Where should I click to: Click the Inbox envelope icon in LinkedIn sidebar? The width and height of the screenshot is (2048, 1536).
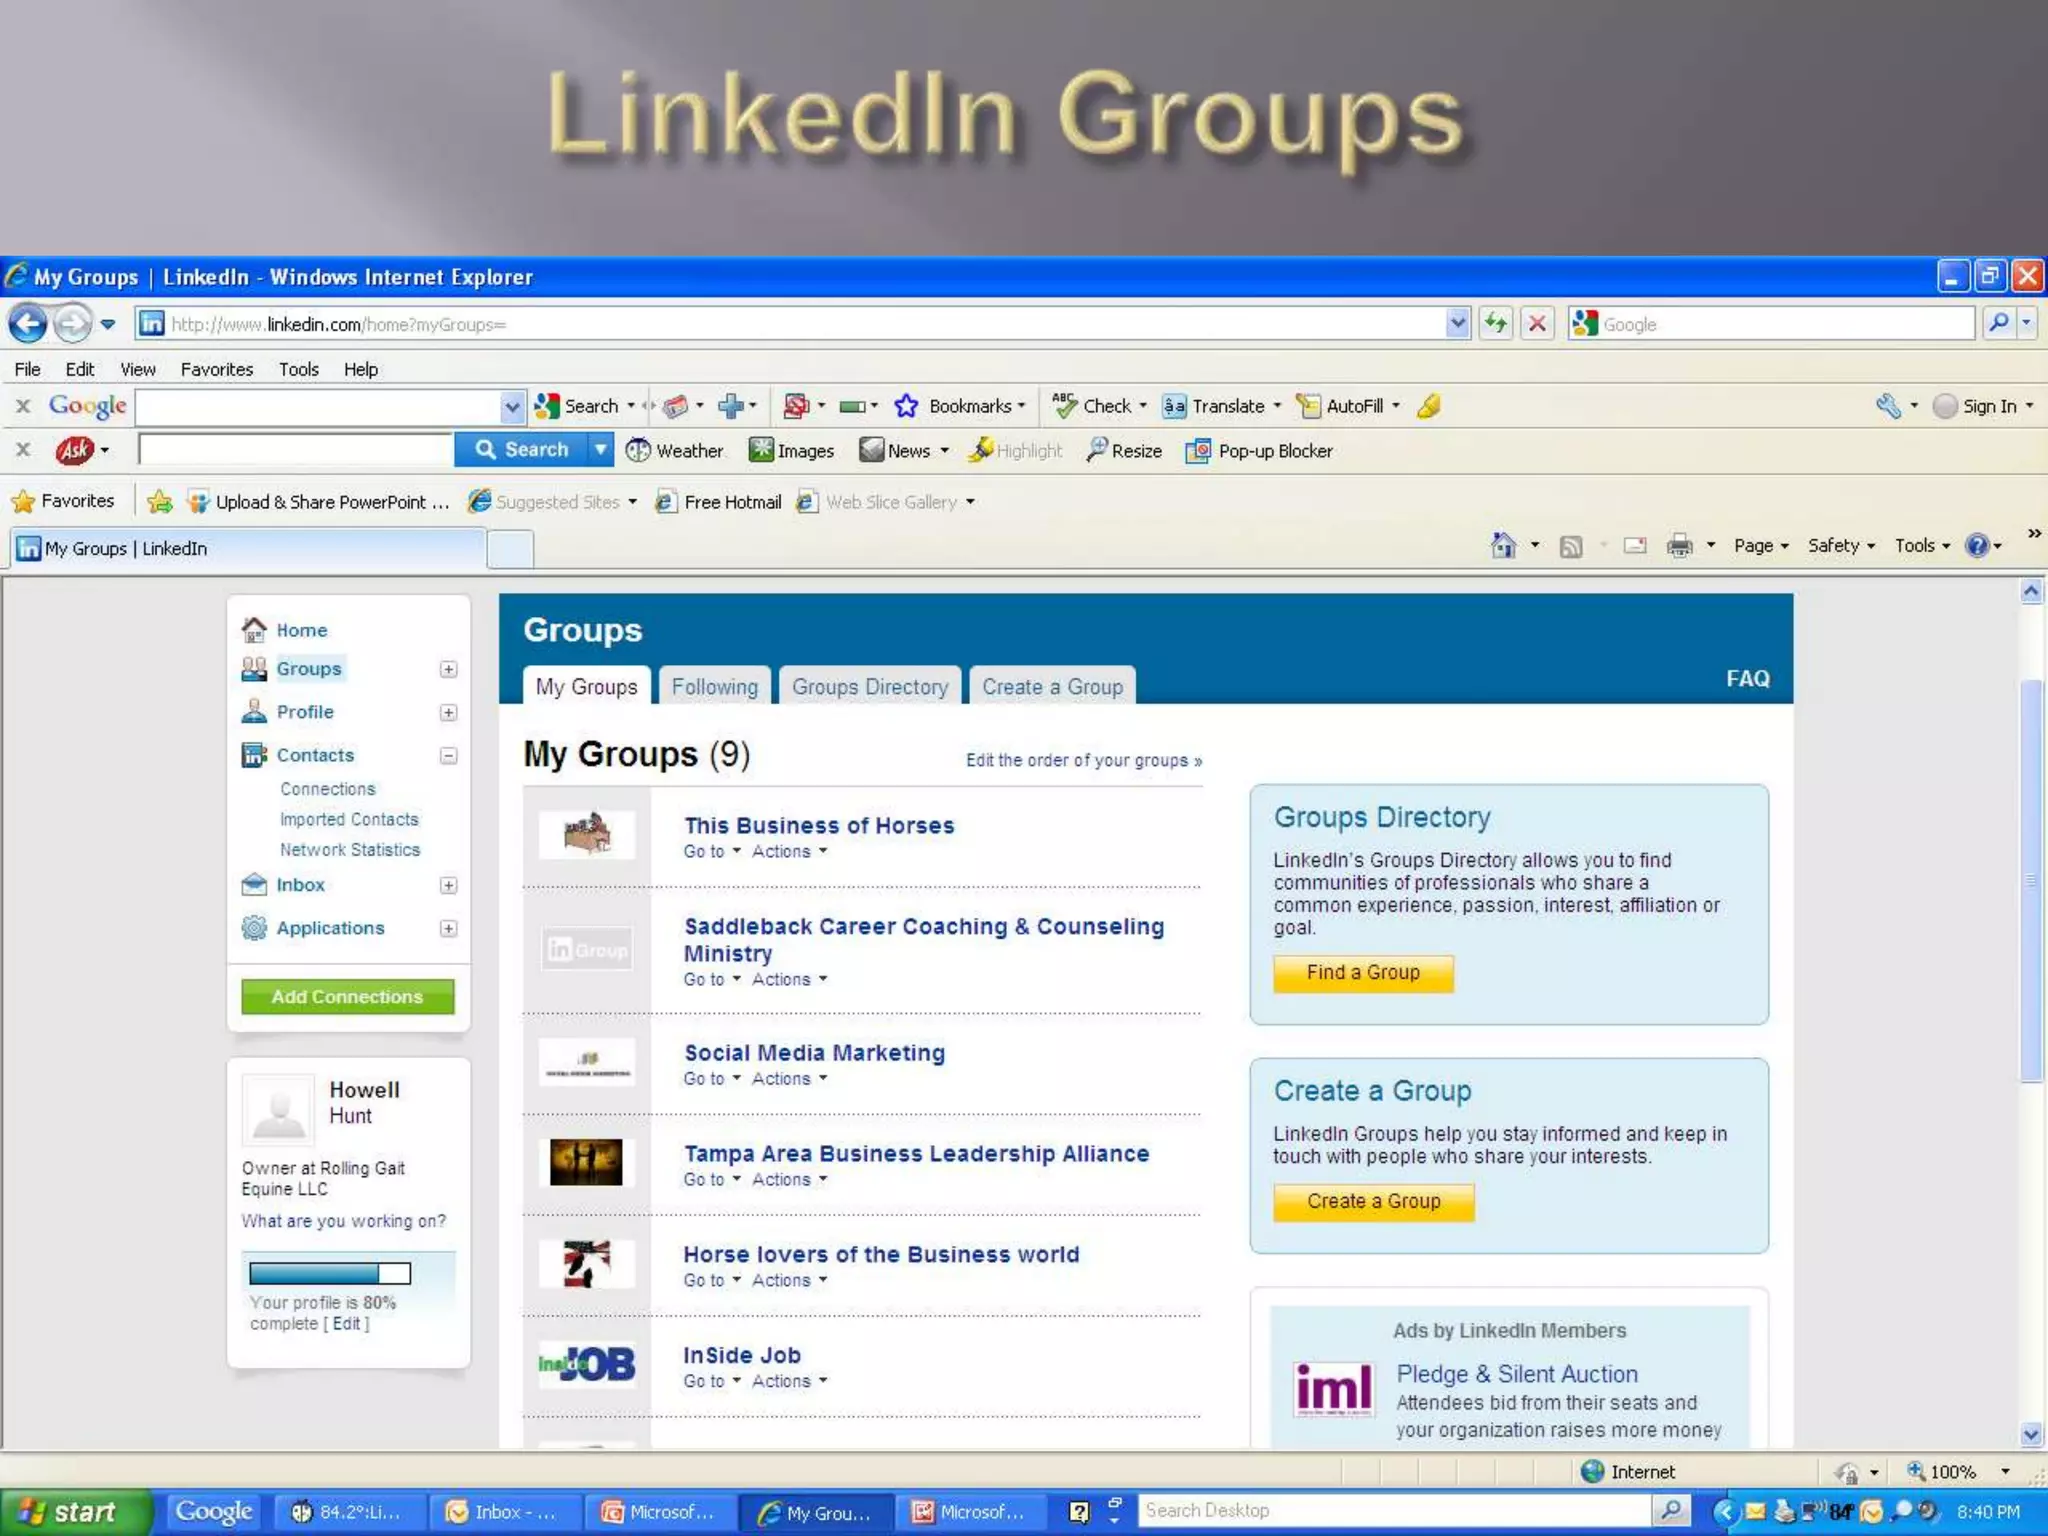pos(254,884)
